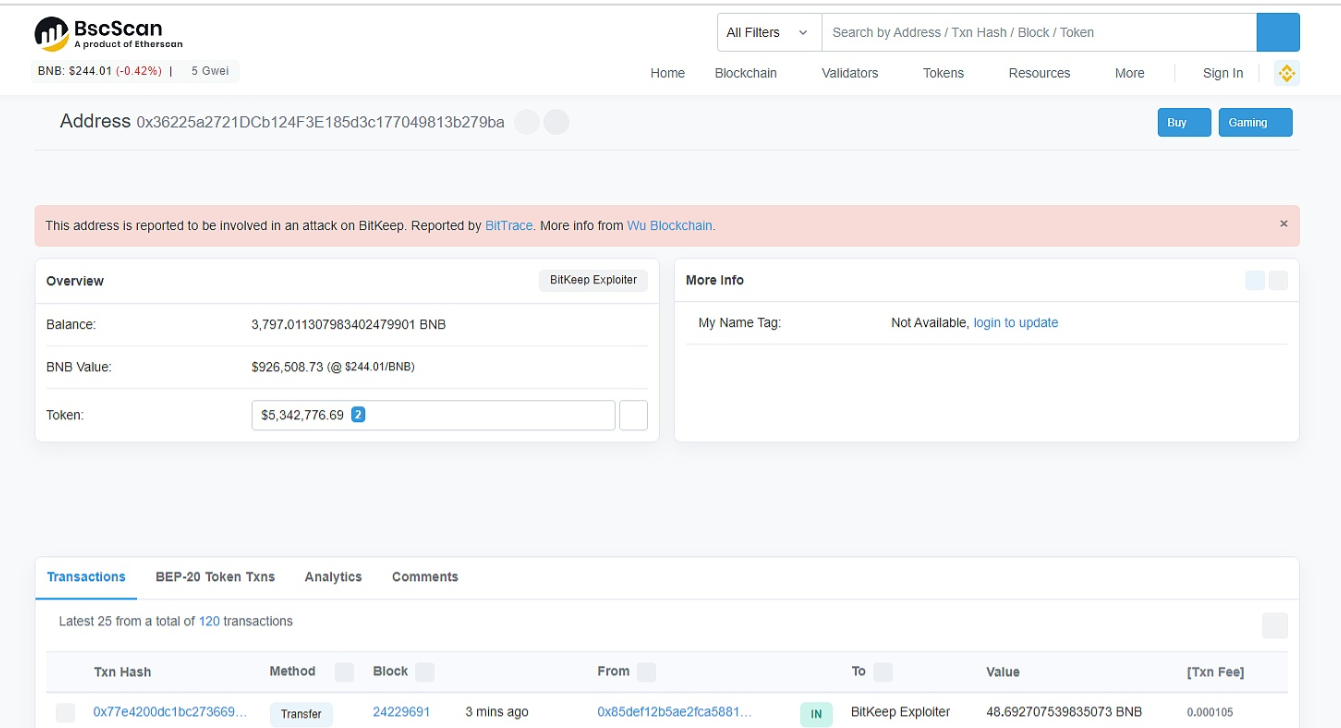
Task: Dismiss the BitKeep attack warning banner
Action: (x=1283, y=224)
